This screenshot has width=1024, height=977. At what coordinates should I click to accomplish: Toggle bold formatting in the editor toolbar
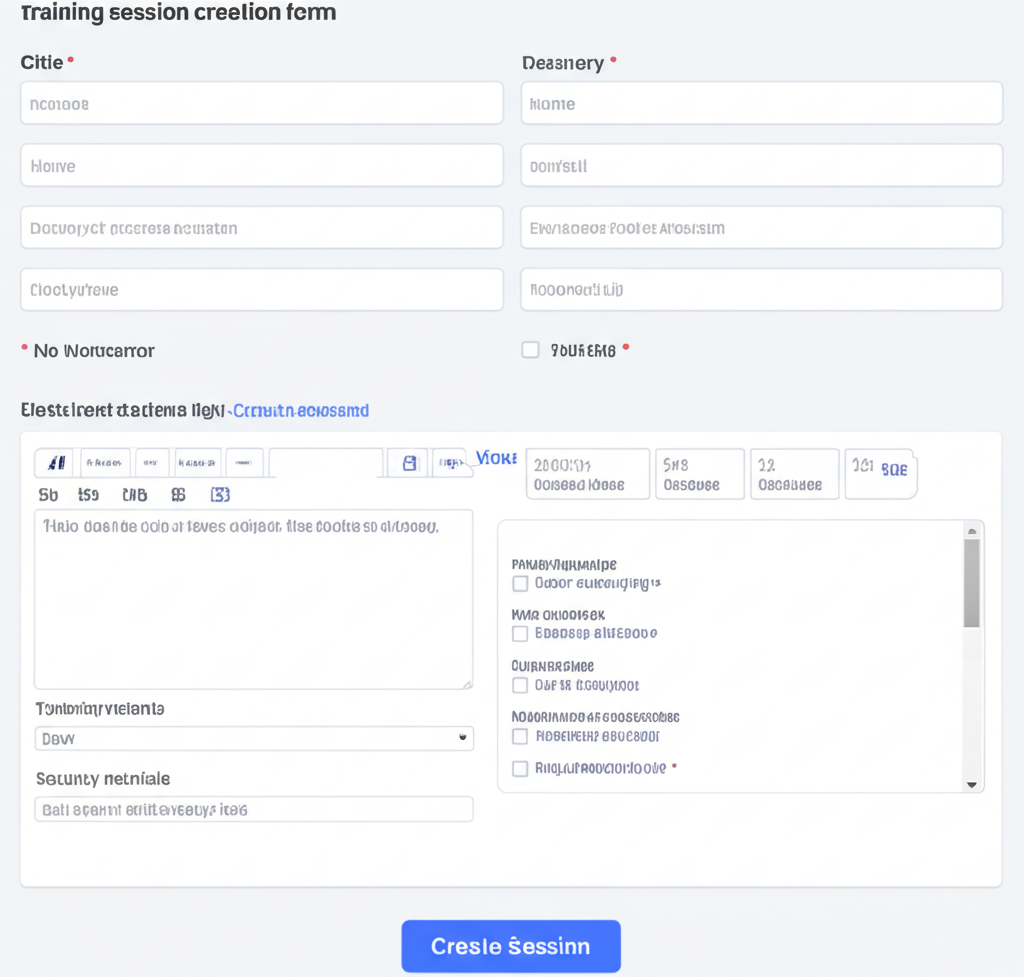[54, 460]
